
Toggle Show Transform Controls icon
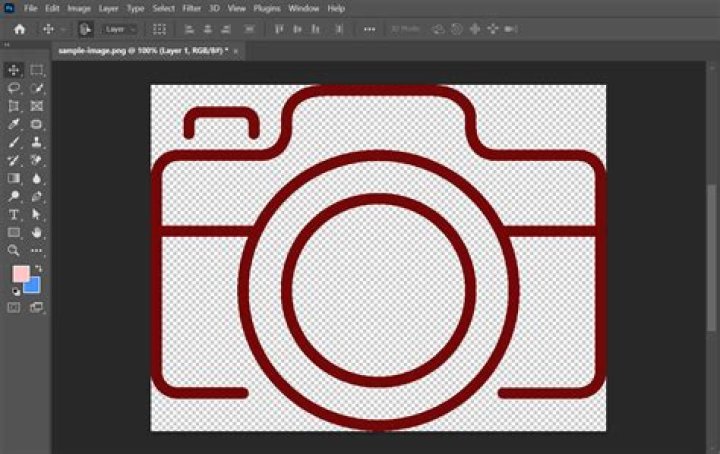click(159, 29)
